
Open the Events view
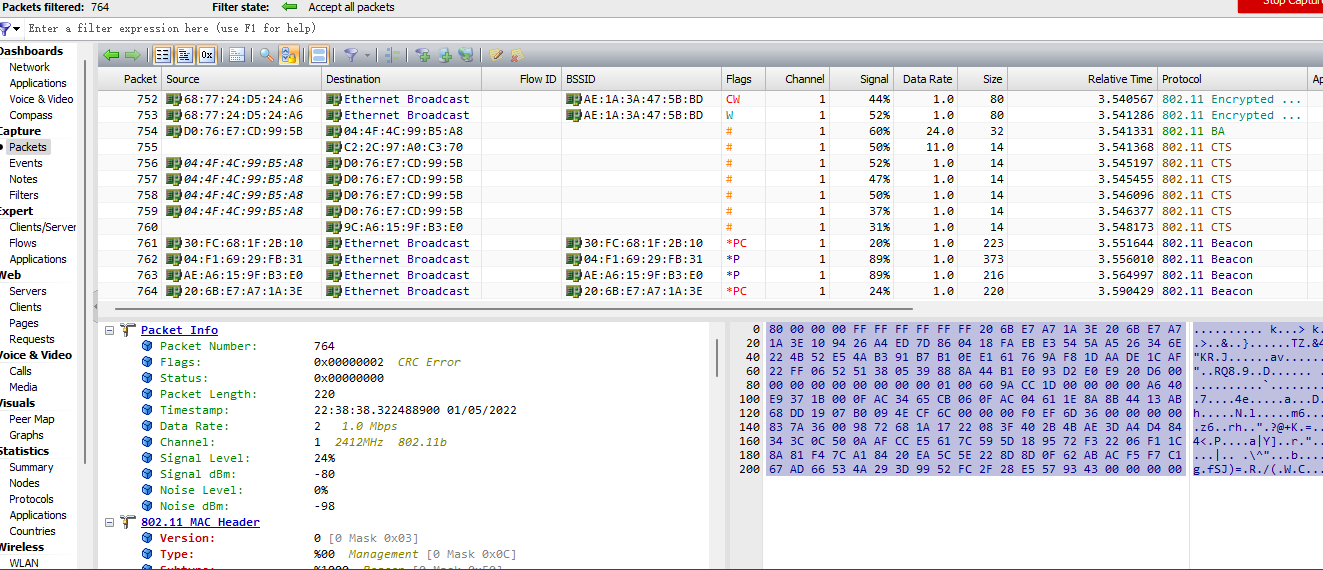point(26,163)
